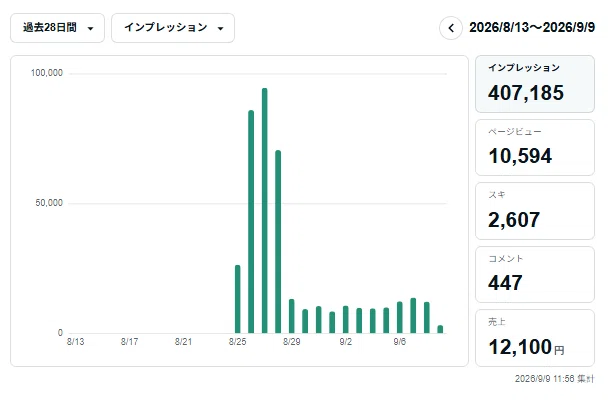Select the インプレッション 407,185 card
610x401 pixels.
click(x=535, y=84)
